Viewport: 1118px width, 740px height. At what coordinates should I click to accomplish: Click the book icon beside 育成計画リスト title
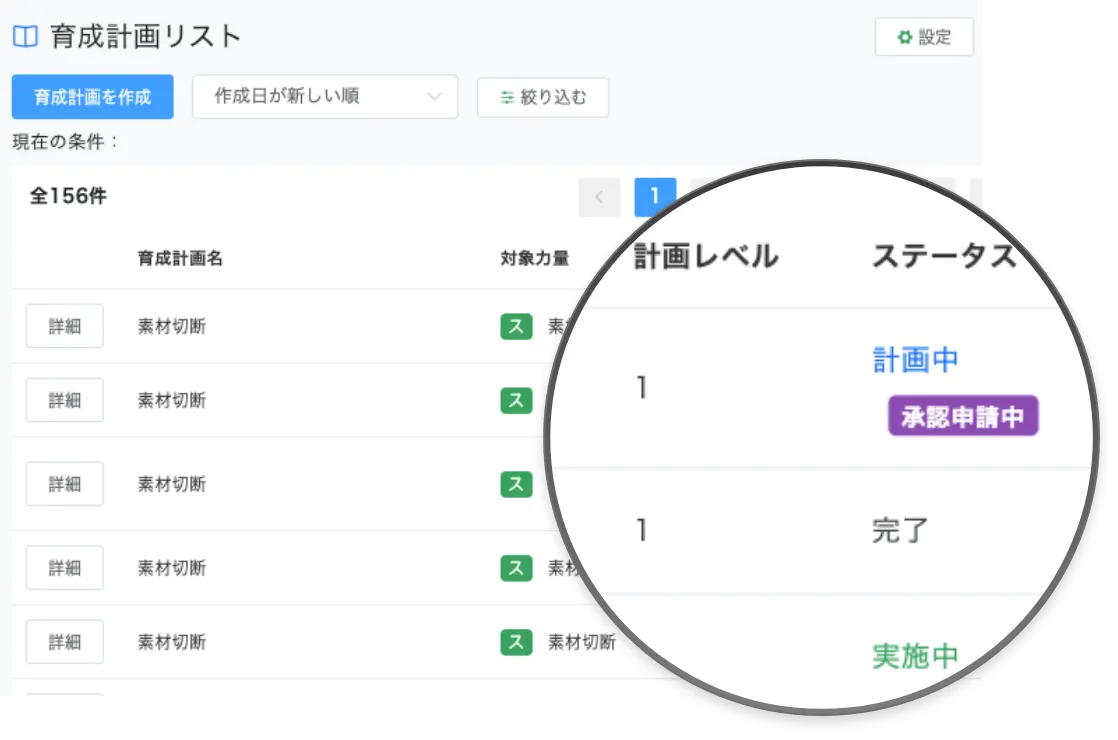pyautogui.click(x=25, y=37)
